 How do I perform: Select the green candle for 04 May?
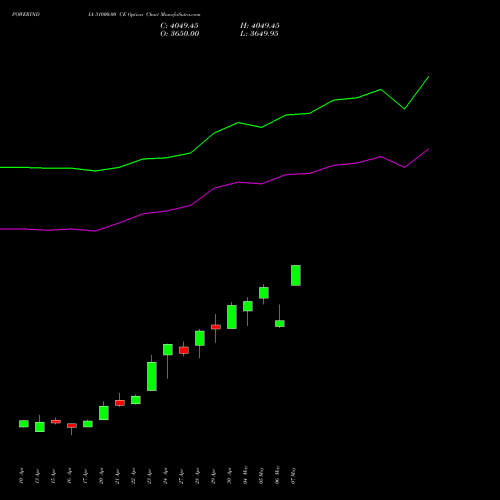(248, 306)
